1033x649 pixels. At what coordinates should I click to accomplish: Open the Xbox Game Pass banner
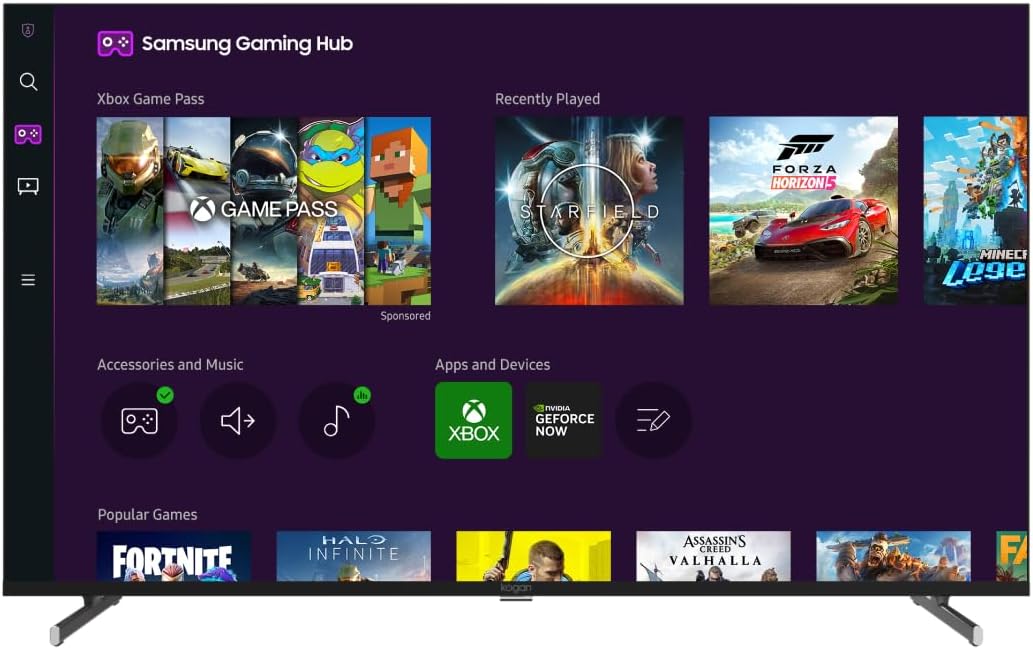click(x=264, y=211)
